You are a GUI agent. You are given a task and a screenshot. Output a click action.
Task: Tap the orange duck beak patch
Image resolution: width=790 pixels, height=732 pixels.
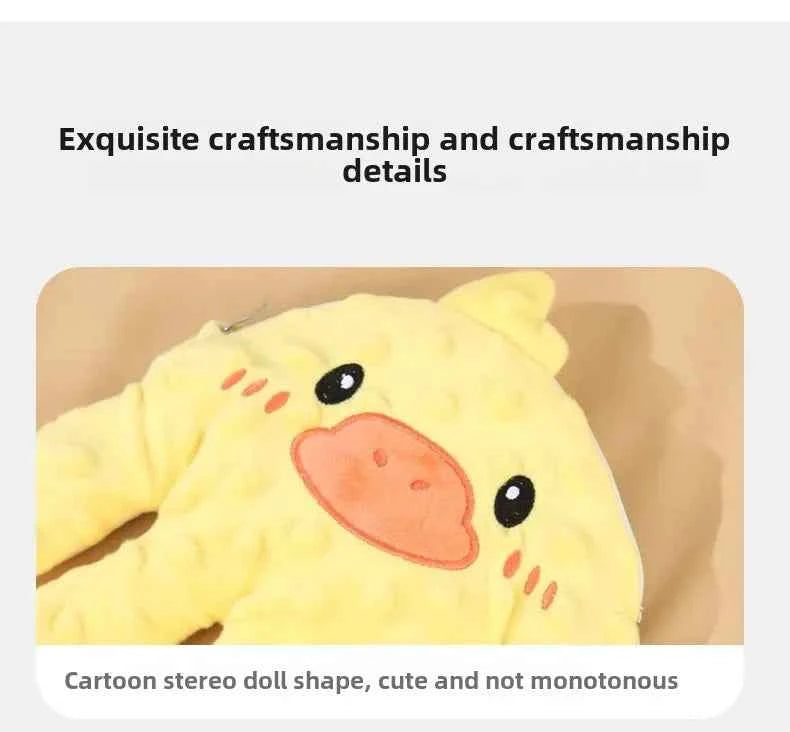[x=383, y=487]
